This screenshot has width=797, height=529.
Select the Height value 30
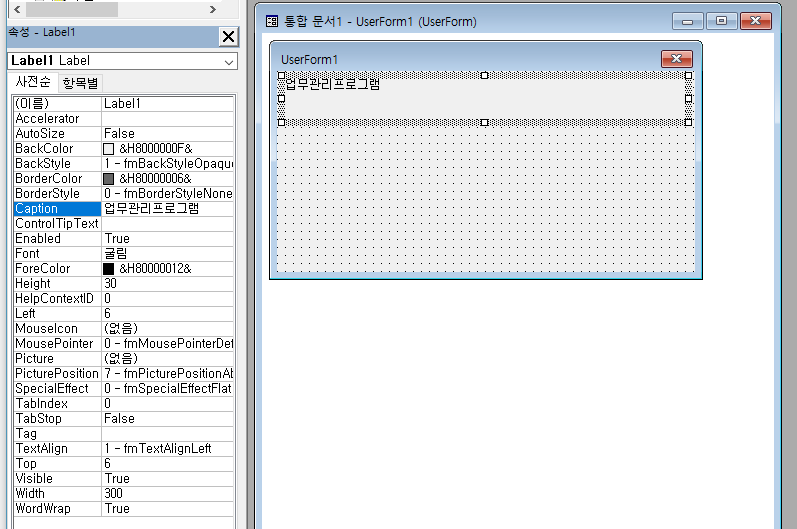(x=168, y=284)
